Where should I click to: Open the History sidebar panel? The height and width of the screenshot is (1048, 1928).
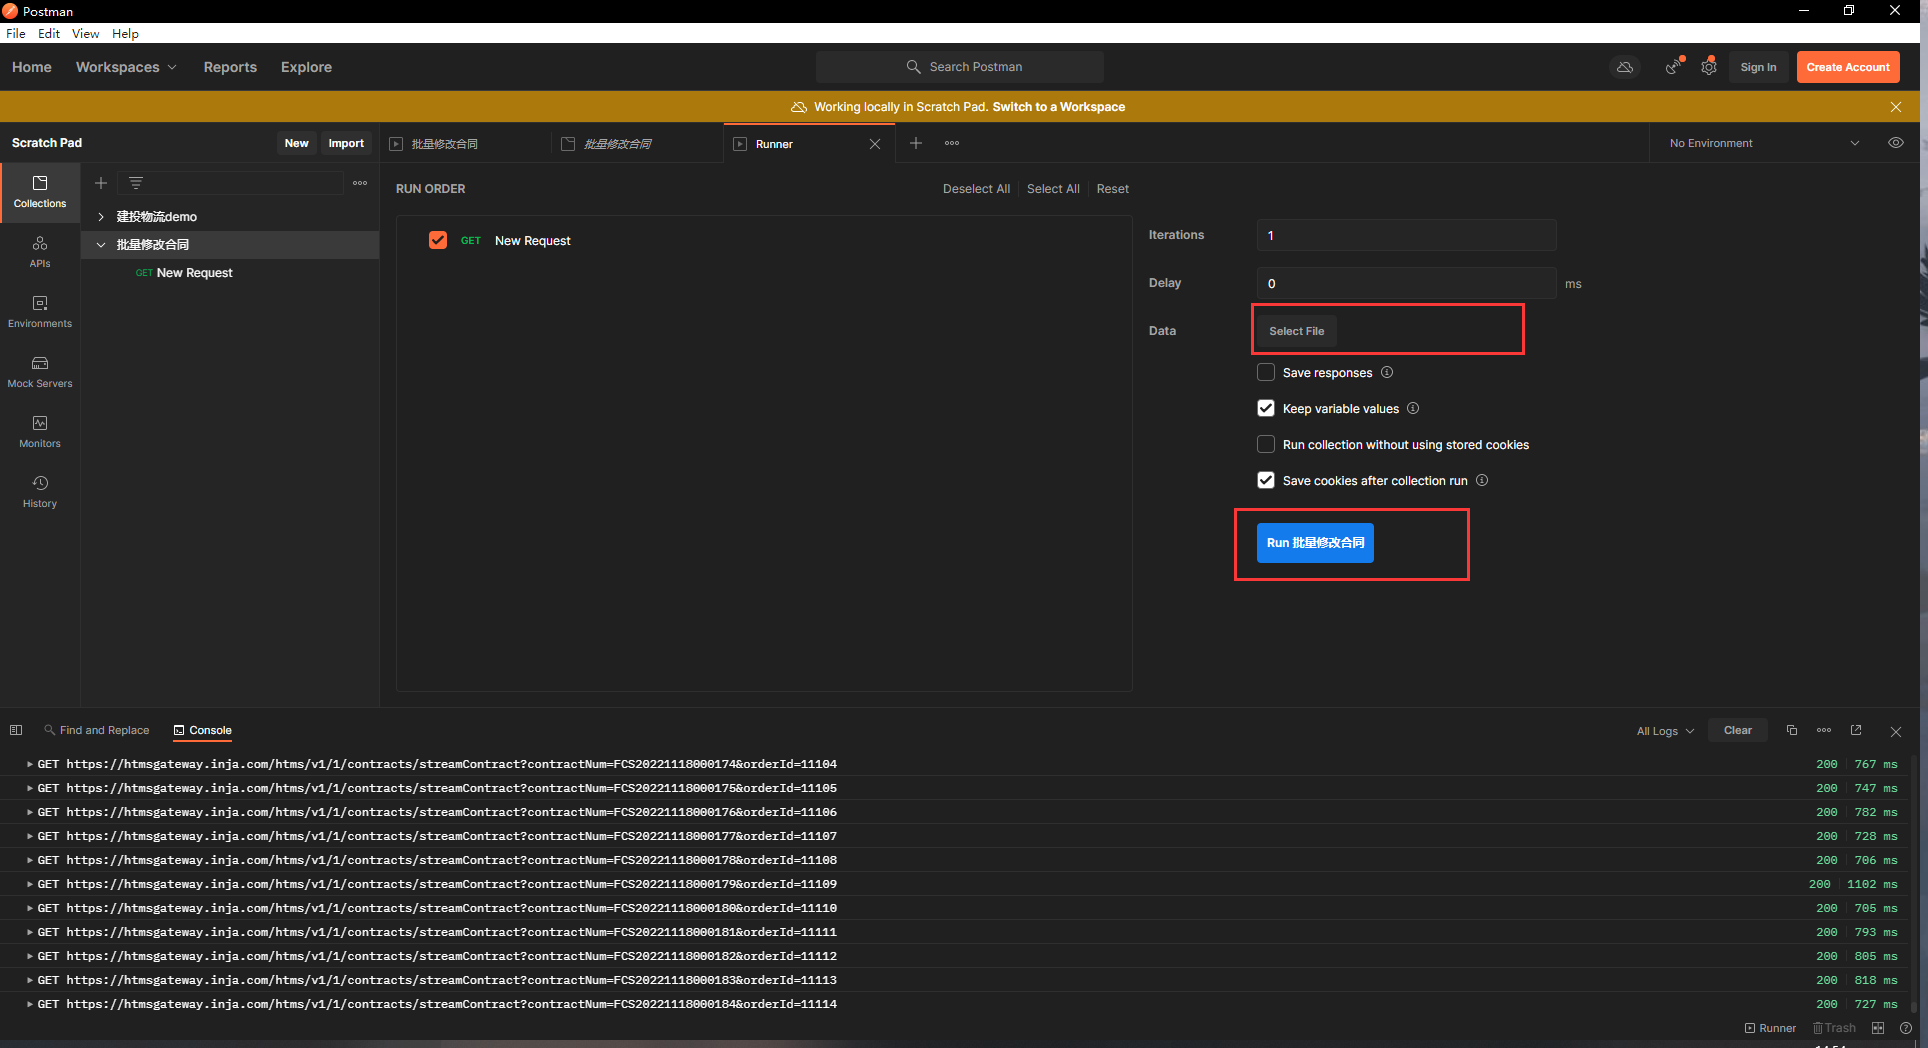tap(40, 492)
